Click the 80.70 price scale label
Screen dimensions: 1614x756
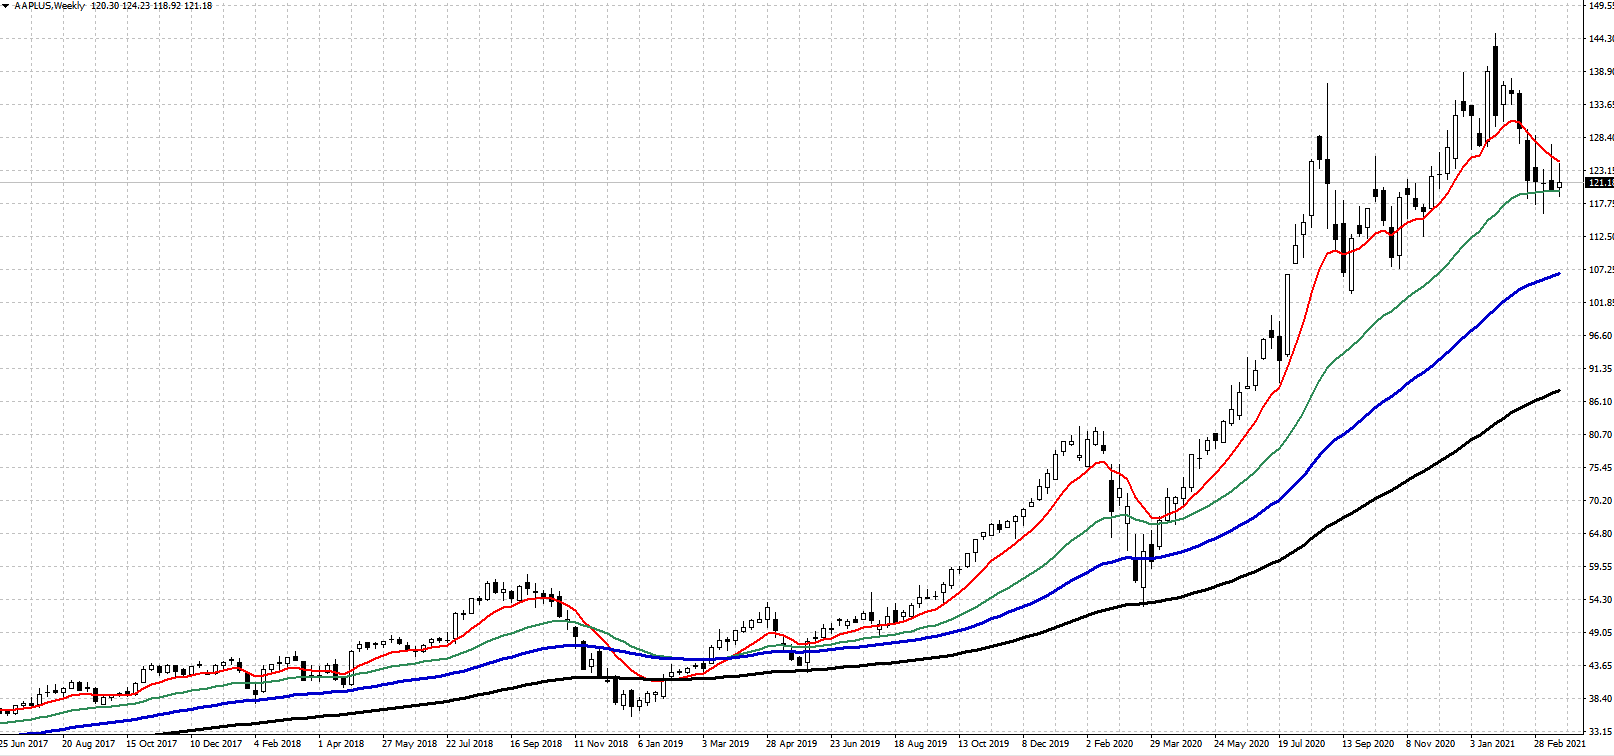[1600, 435]
